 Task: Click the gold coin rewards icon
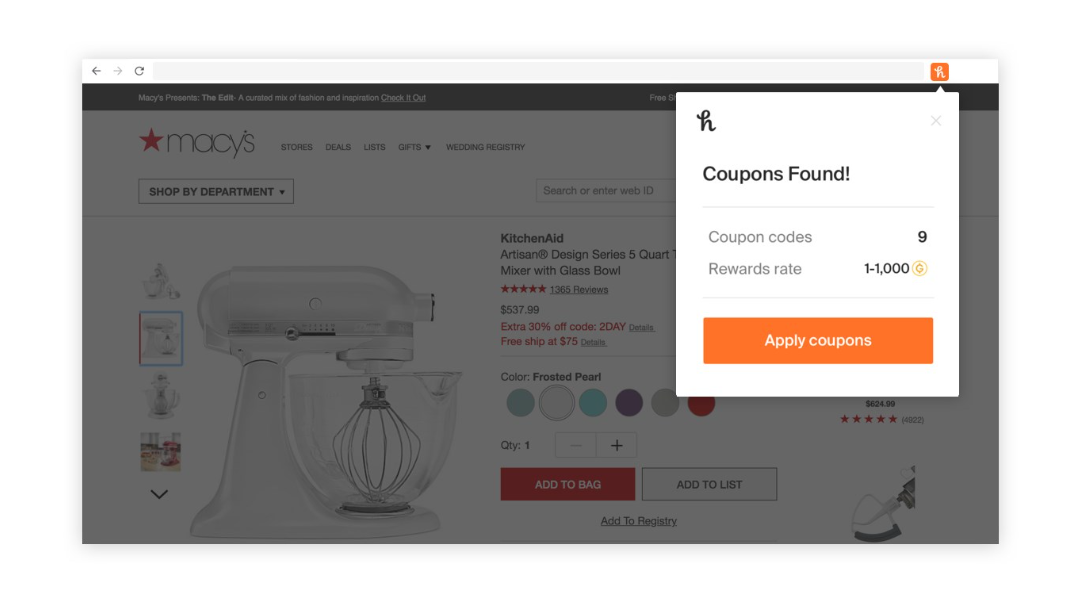(x=920, y=268)
